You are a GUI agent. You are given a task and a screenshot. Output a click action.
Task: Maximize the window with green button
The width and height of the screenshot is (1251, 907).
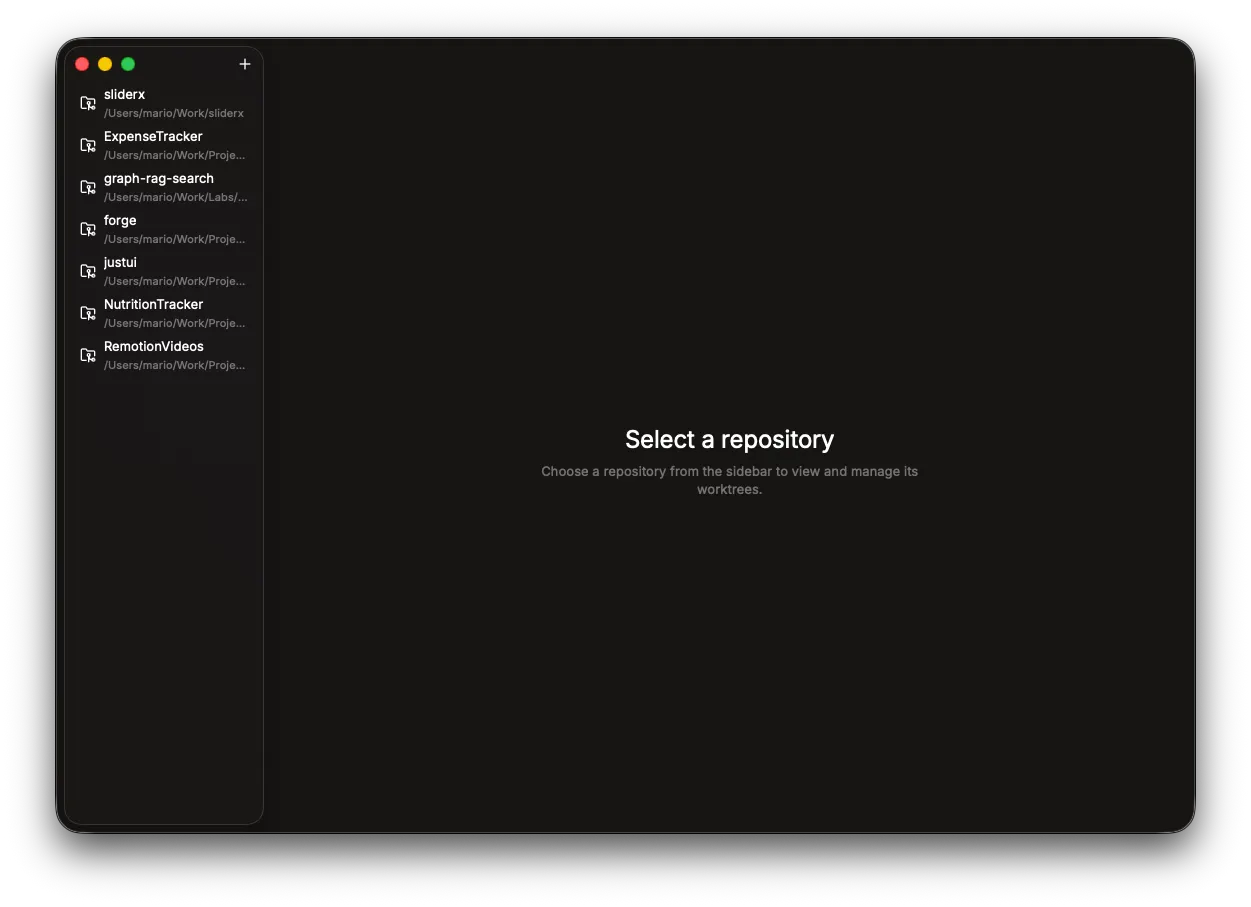click(x=128, y=64)
